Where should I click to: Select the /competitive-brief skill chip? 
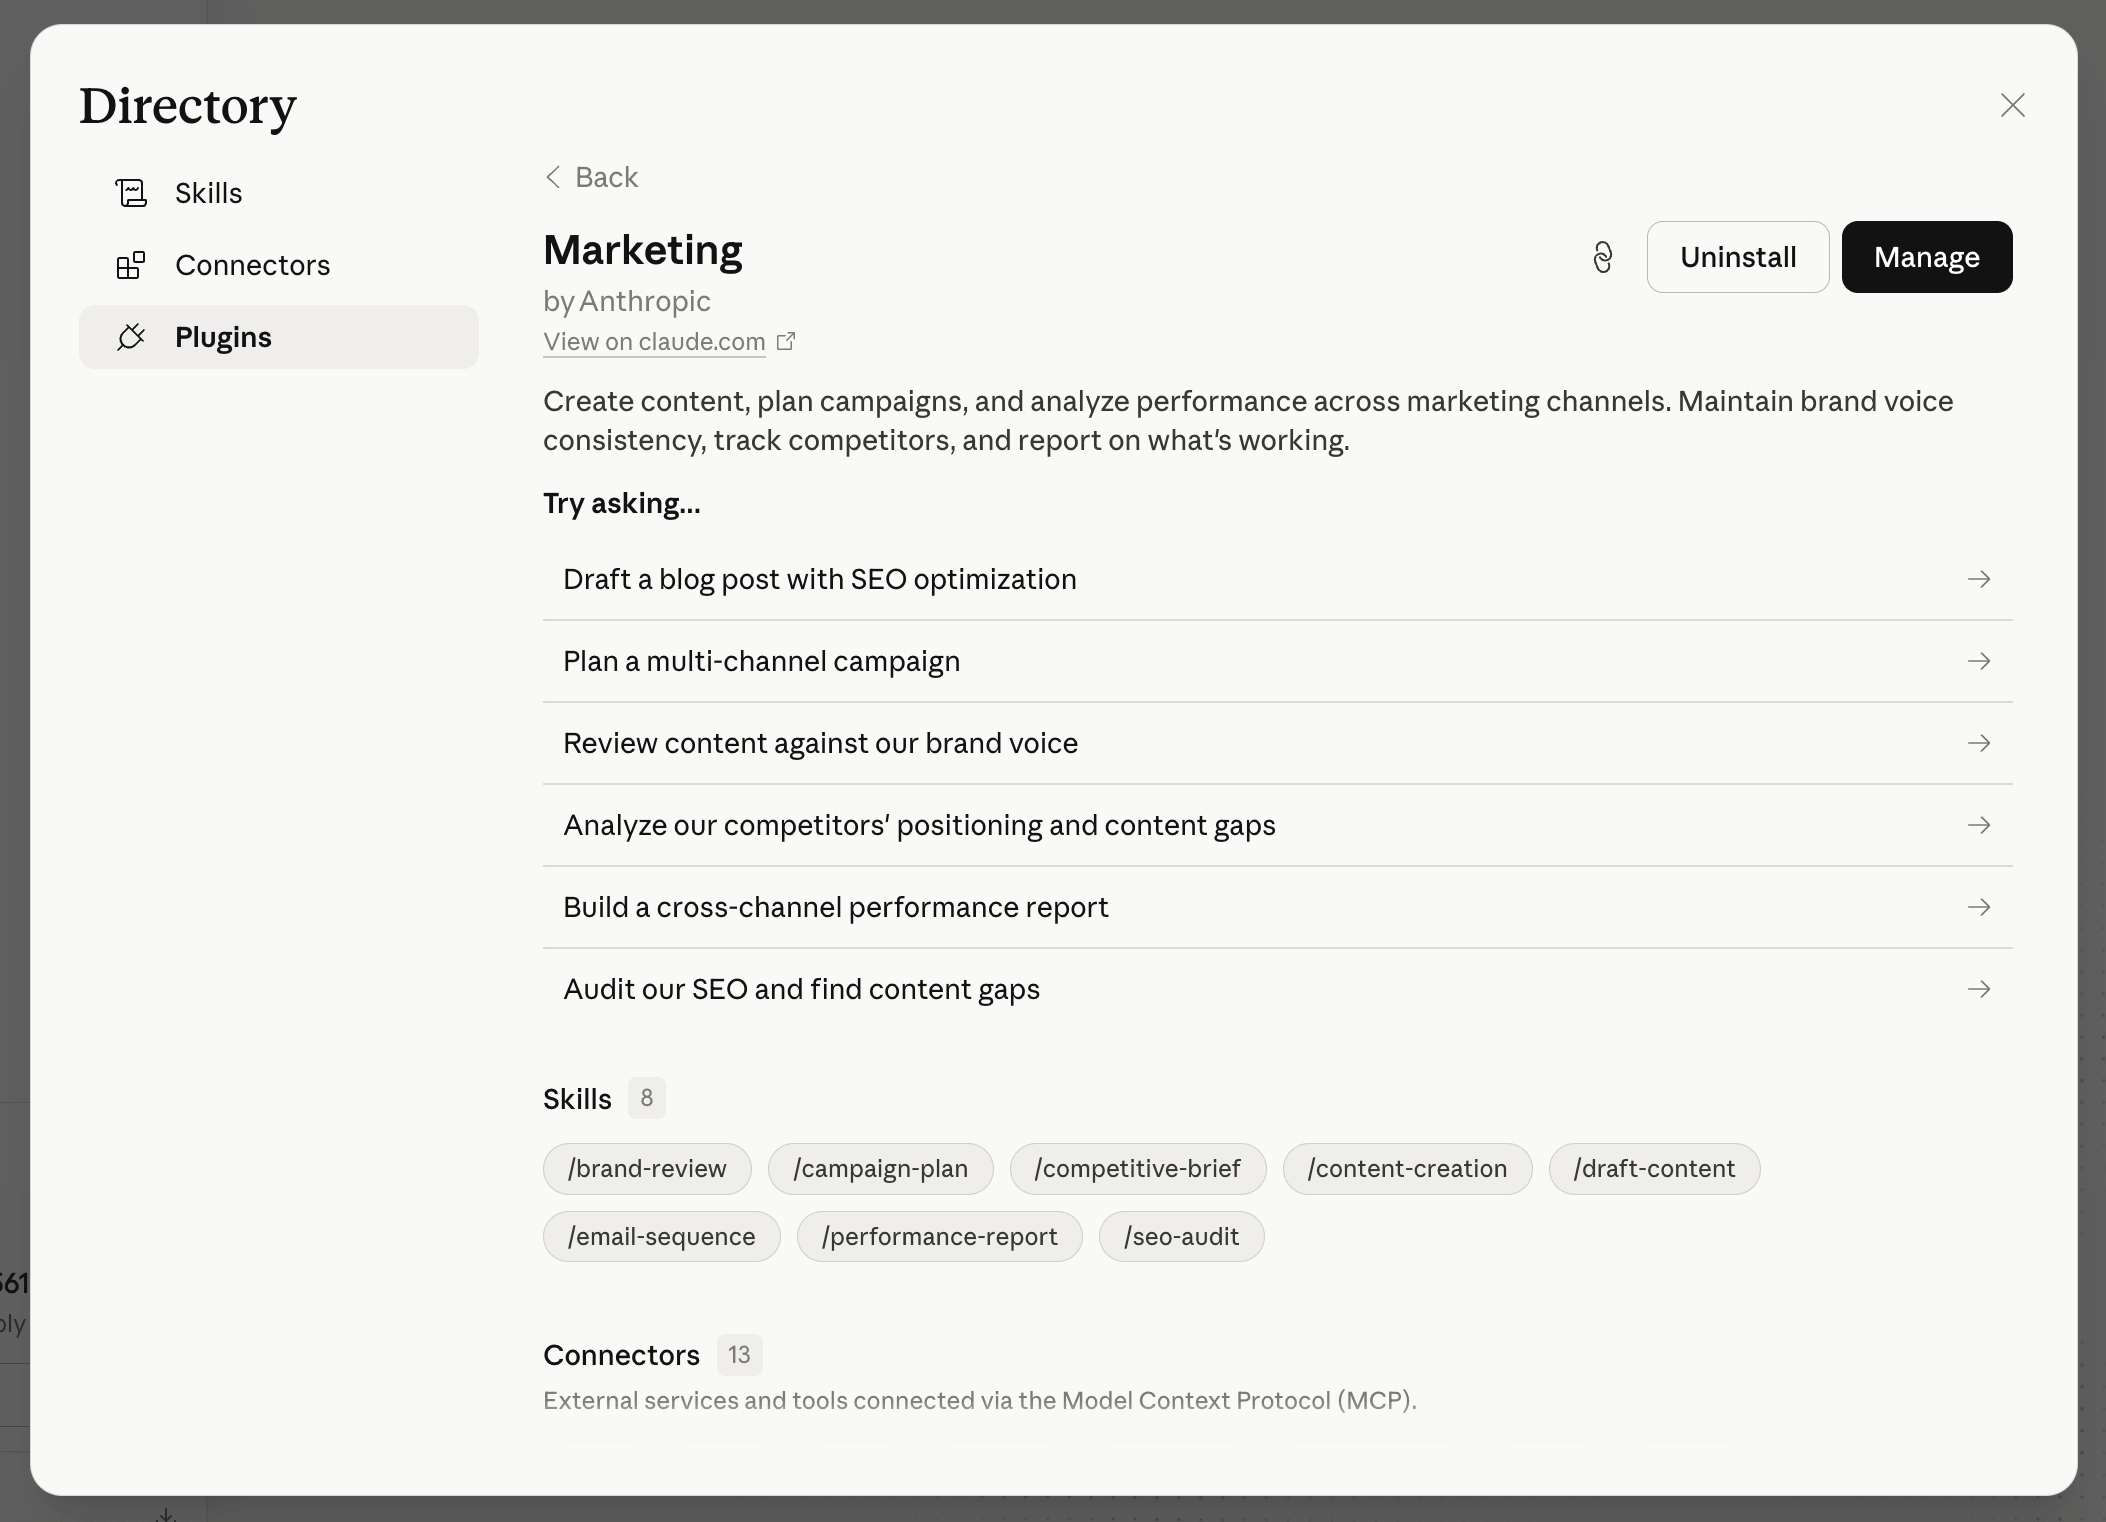(x=1138, y=1169)
